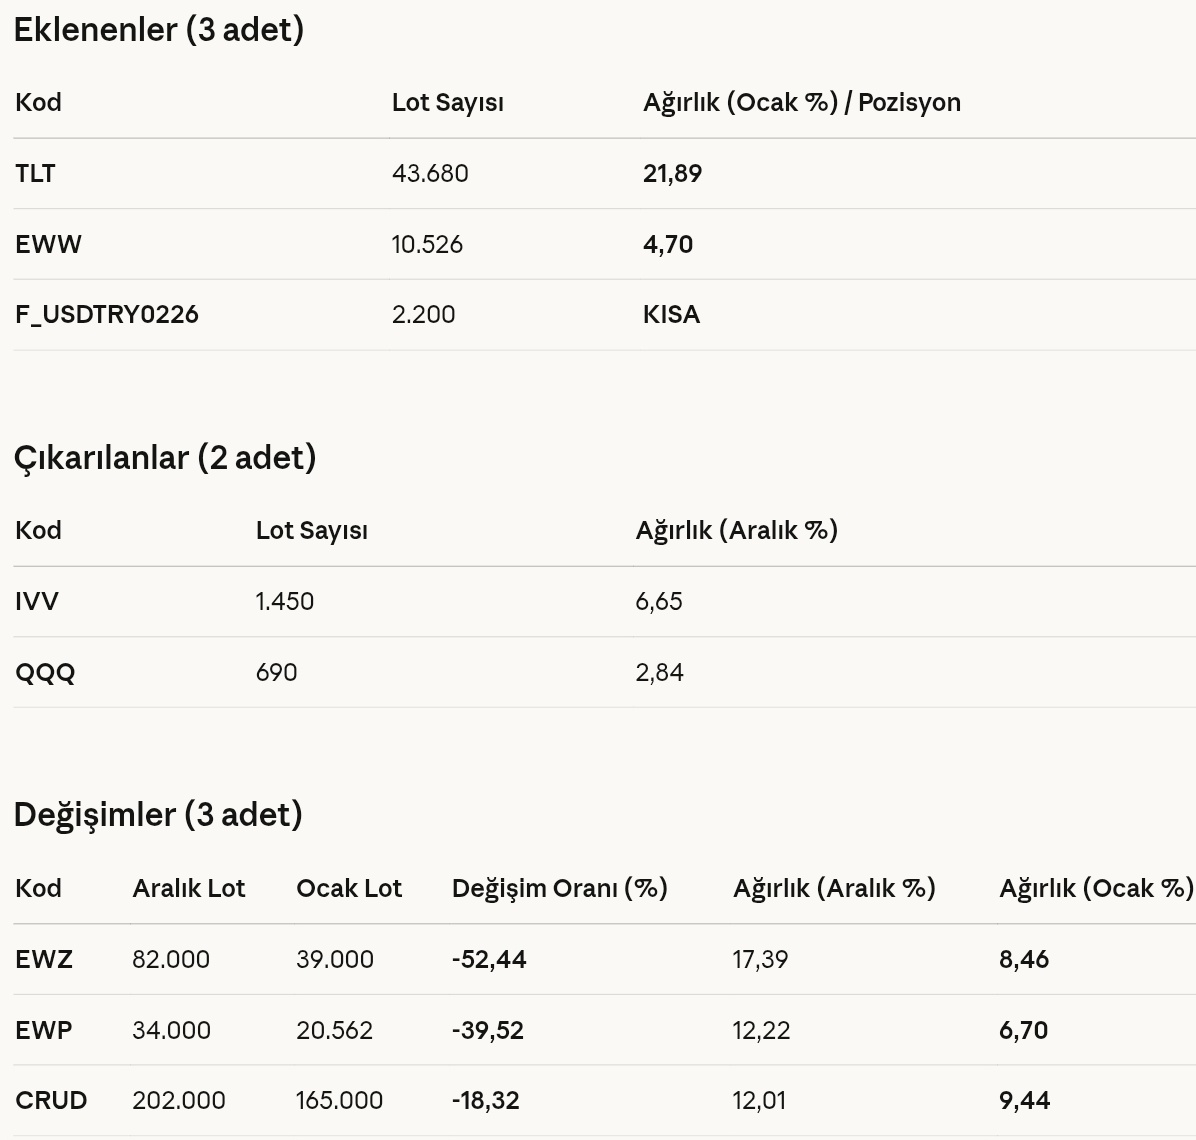Image resolution: width=1196 pixels, height=1140 pixels.
Task: Click the Ocak Lot column header
Action: [349, 888]
